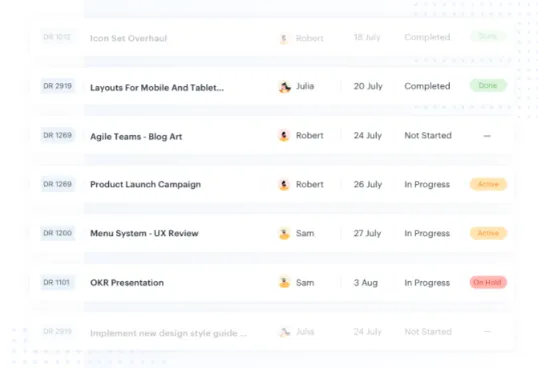This screenshot has height=368, width=538.
Task: Open the OKR Presentation task
Action: [x=127, y=283]
